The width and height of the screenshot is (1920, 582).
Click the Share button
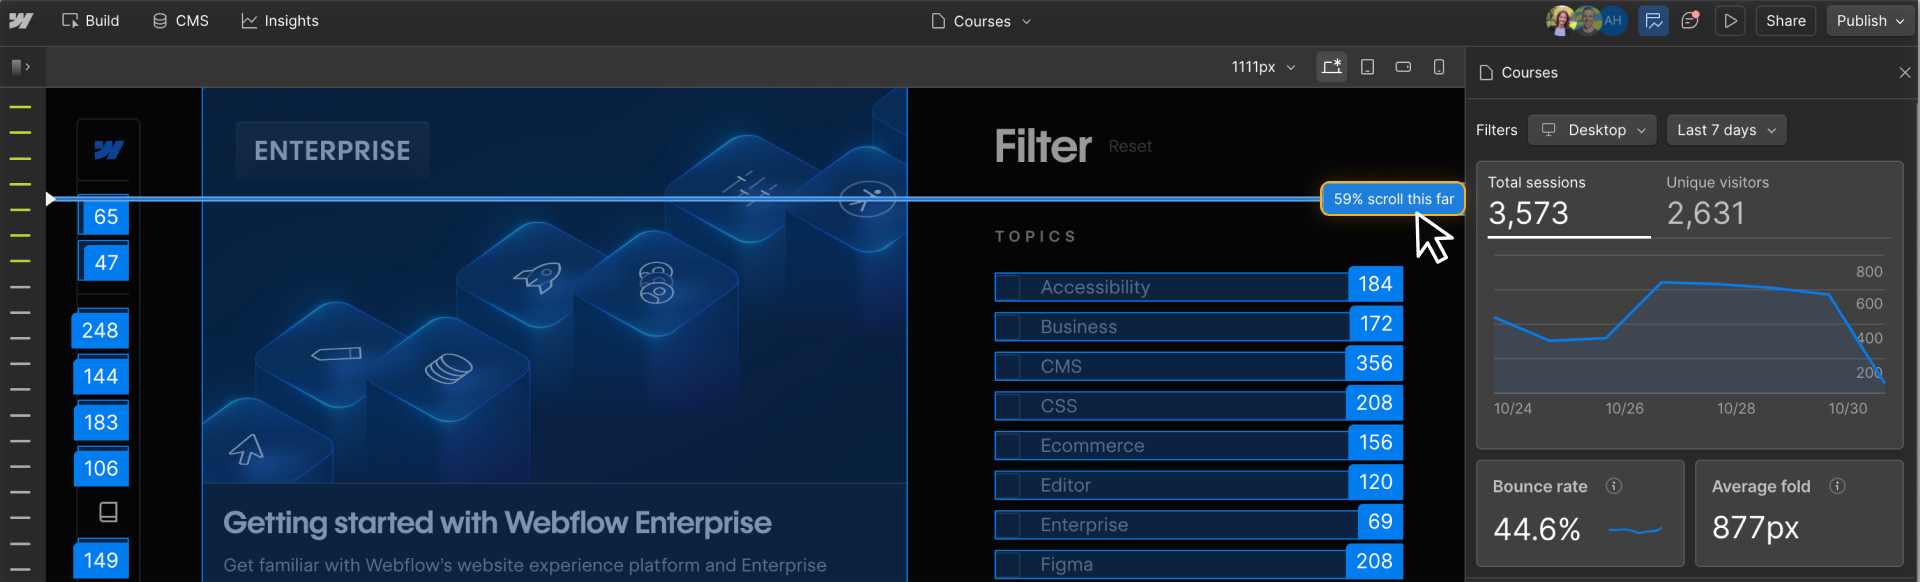pos(1785,21)
